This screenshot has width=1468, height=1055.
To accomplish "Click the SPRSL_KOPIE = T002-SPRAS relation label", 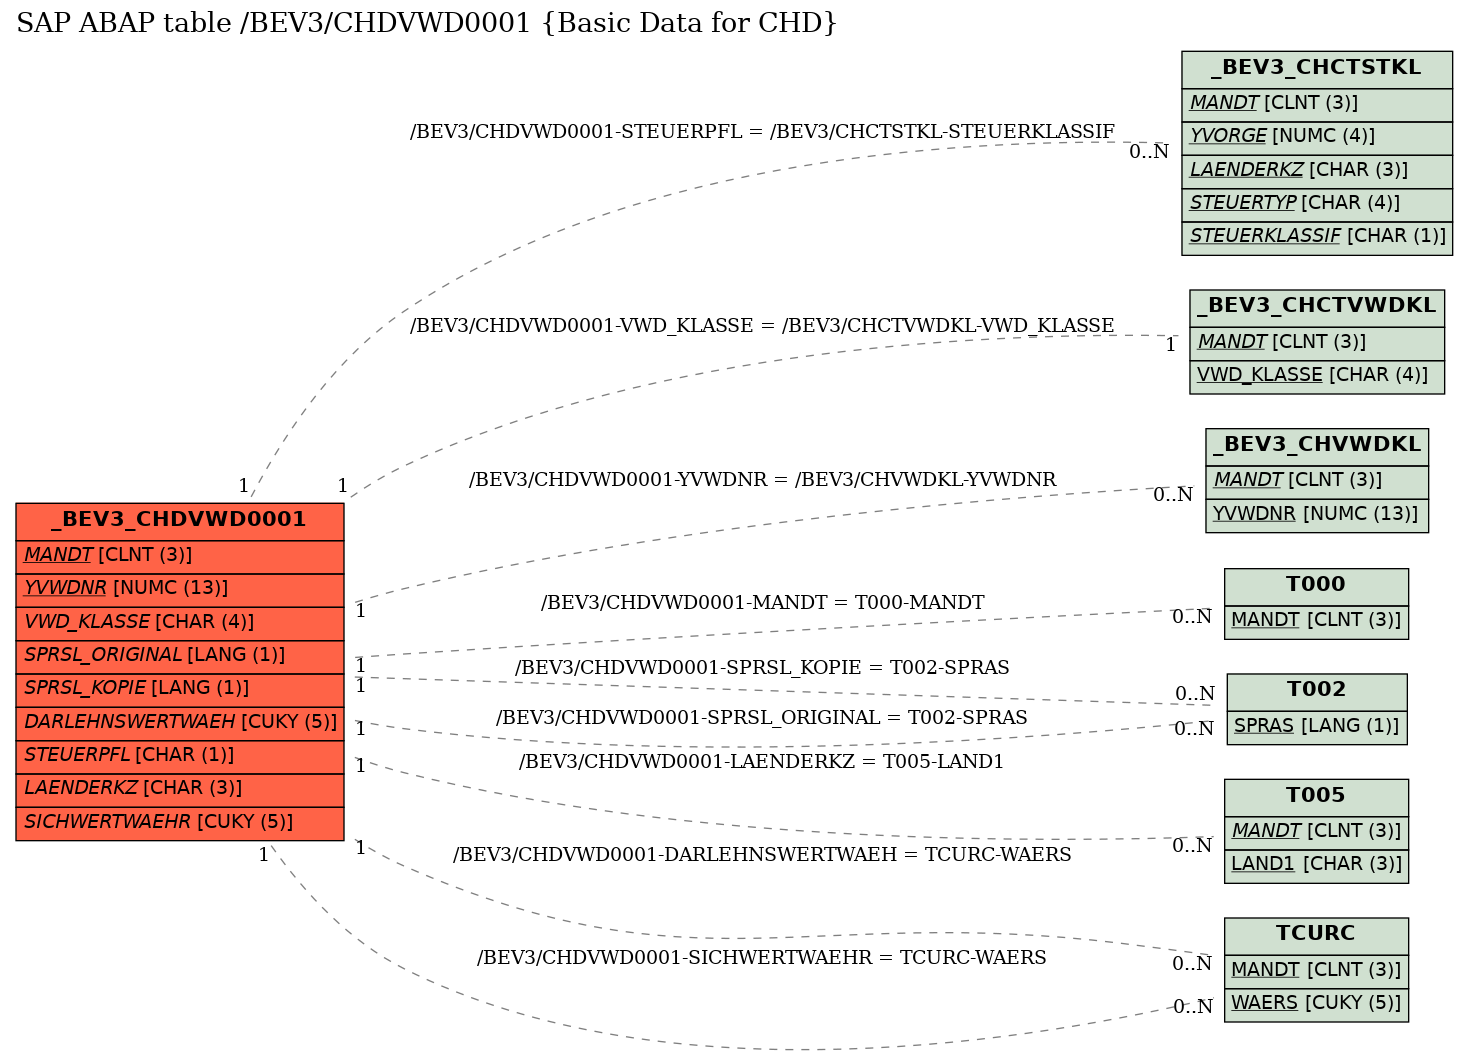I will coord(762,668).
